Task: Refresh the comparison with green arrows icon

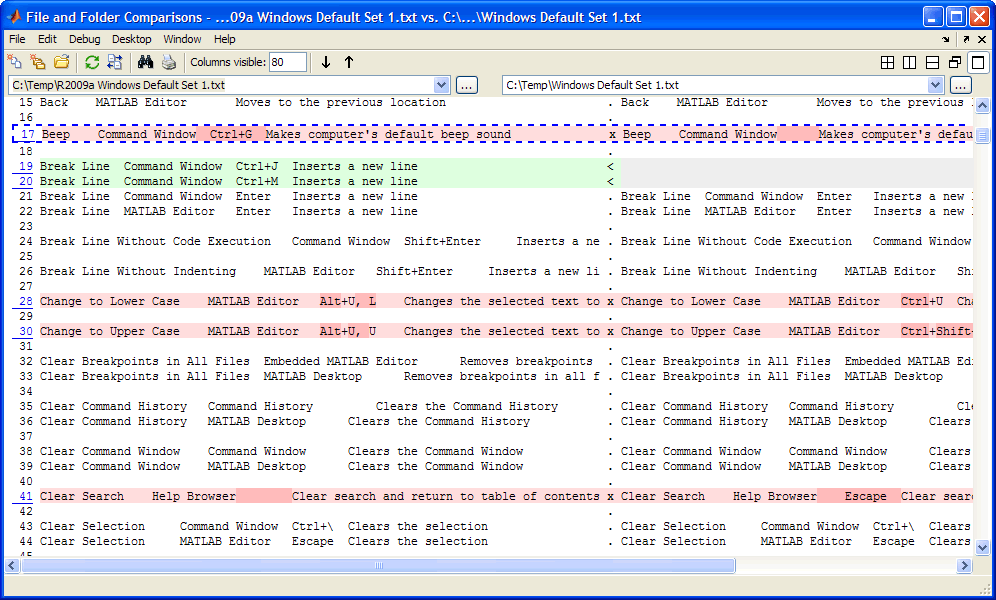Action: (x=92, y=62)
